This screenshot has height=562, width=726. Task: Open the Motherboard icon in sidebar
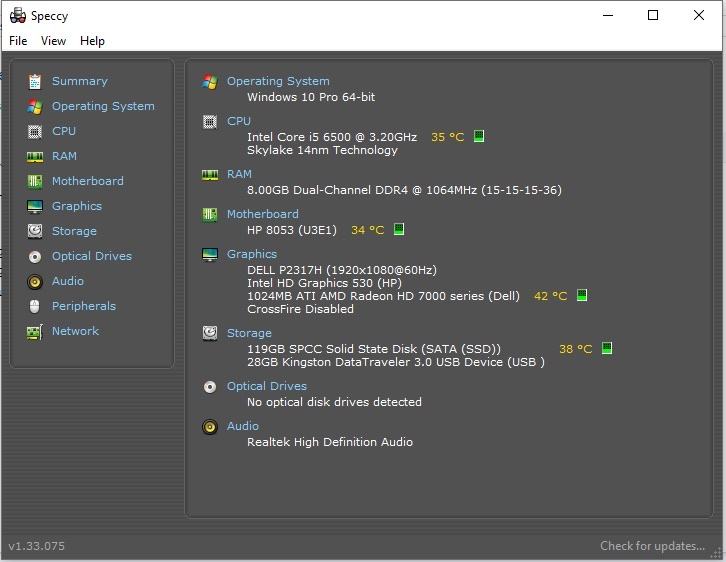[35, 181]
